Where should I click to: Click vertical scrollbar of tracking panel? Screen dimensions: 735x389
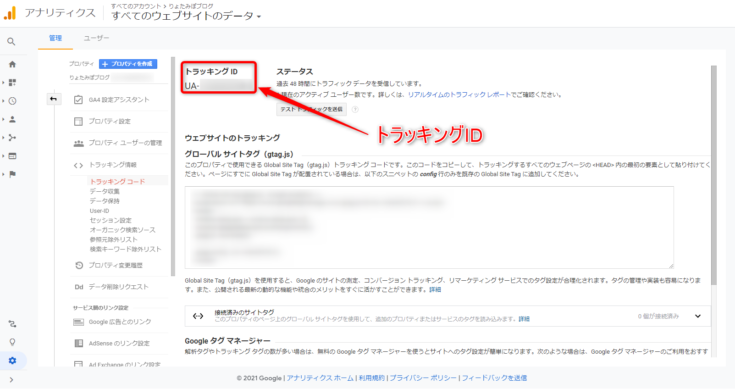coord(714,175)
